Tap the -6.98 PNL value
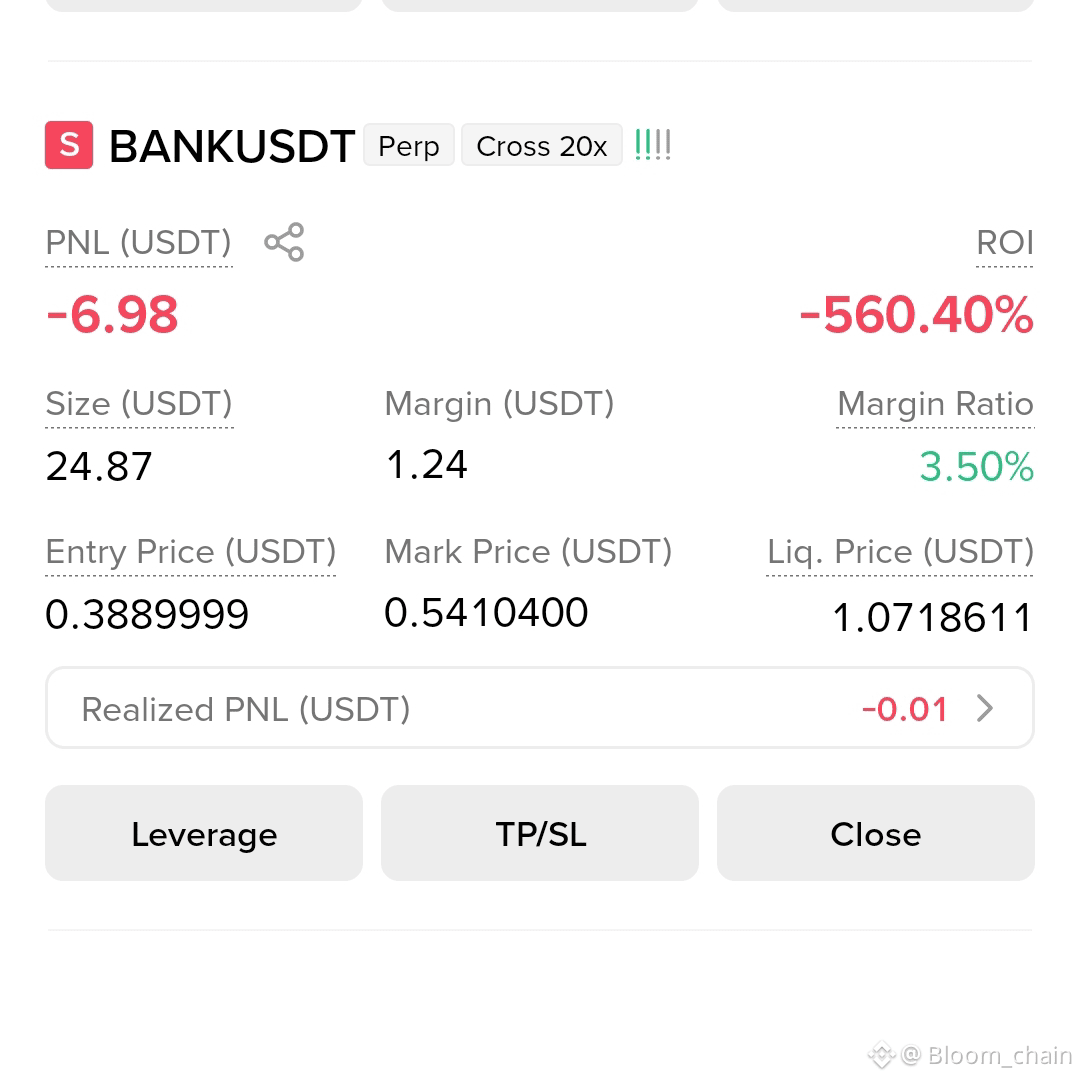Viewport: 1080px width, 1080px height. [x=112, y=315]
